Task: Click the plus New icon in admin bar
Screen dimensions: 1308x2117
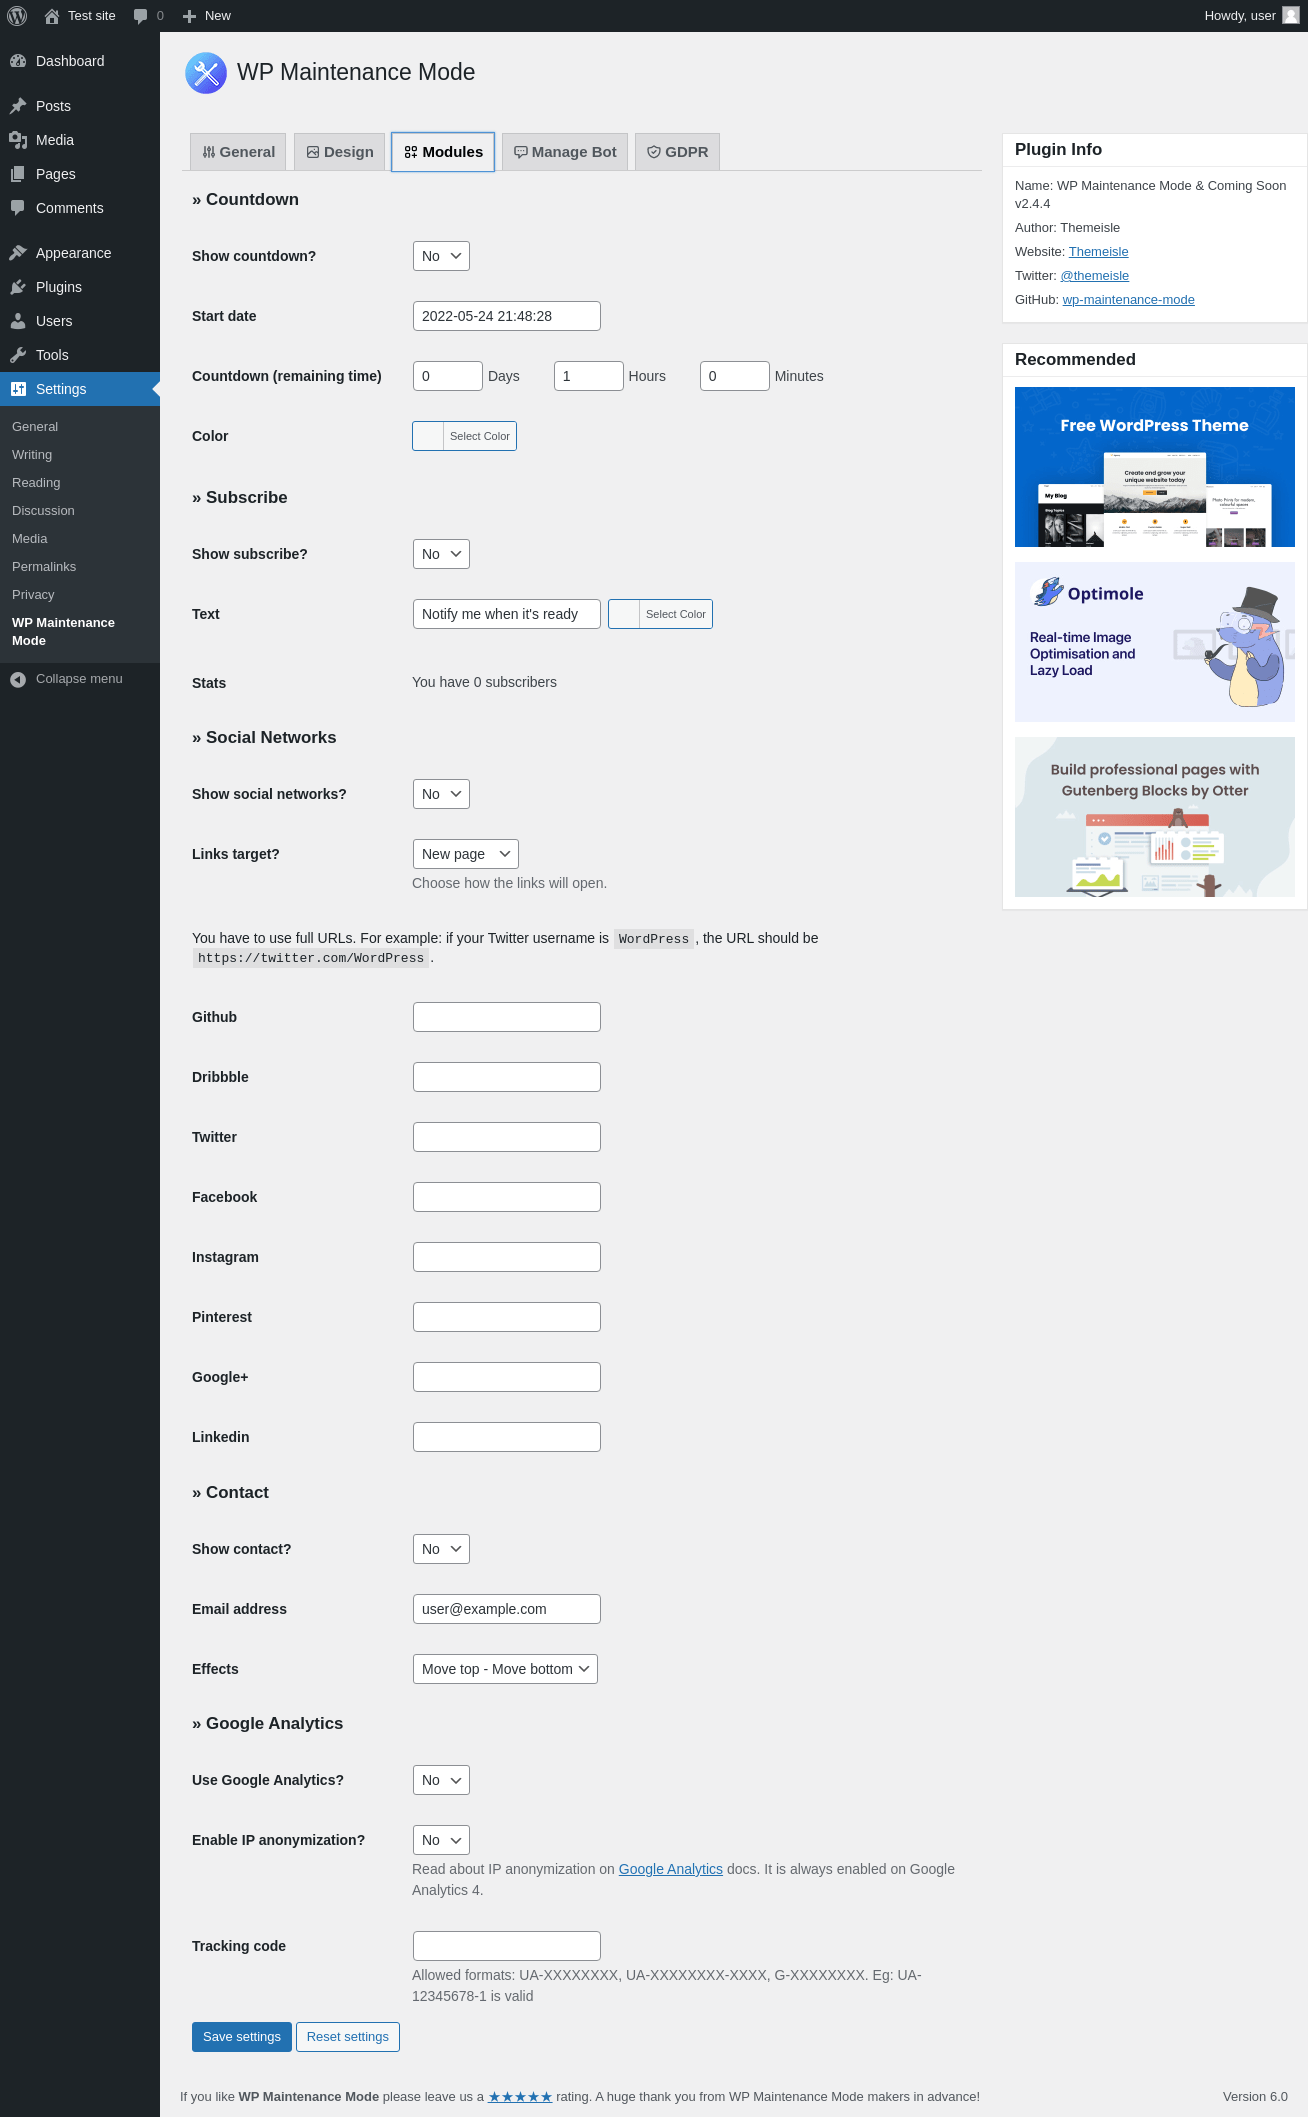Action: [x=189, y=16]
